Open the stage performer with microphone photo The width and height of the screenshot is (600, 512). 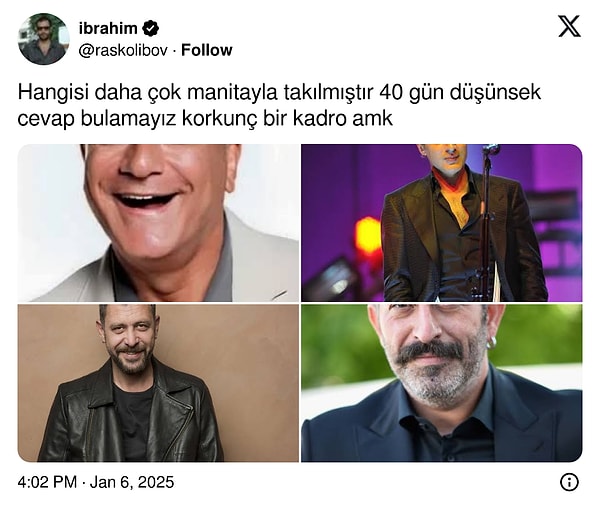tap(442, 223)
